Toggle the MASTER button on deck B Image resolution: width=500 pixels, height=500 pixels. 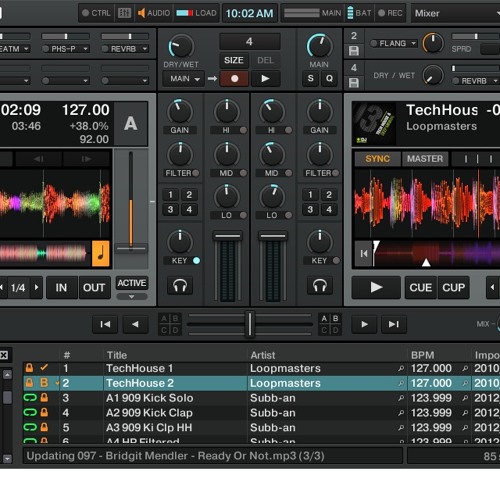point(425,159)
